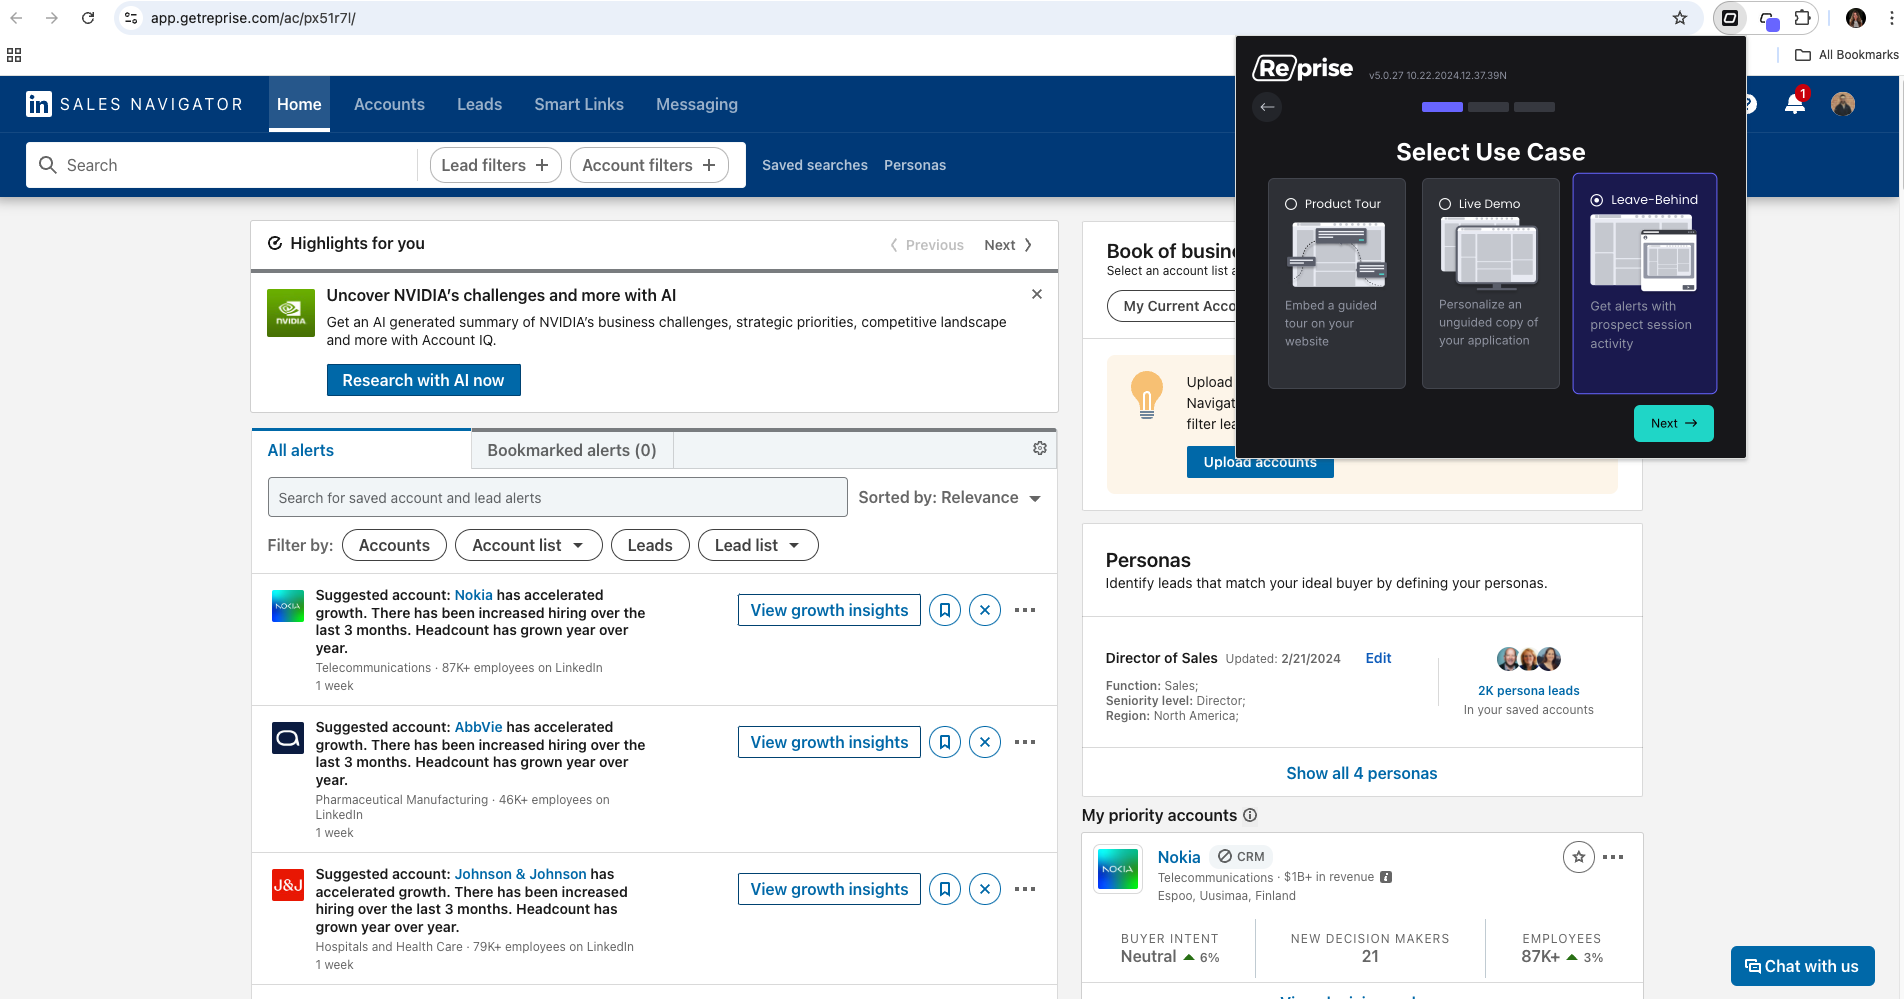
Task: Expand the Sorted by Relevance dropdown
Action: click(949, 498)
